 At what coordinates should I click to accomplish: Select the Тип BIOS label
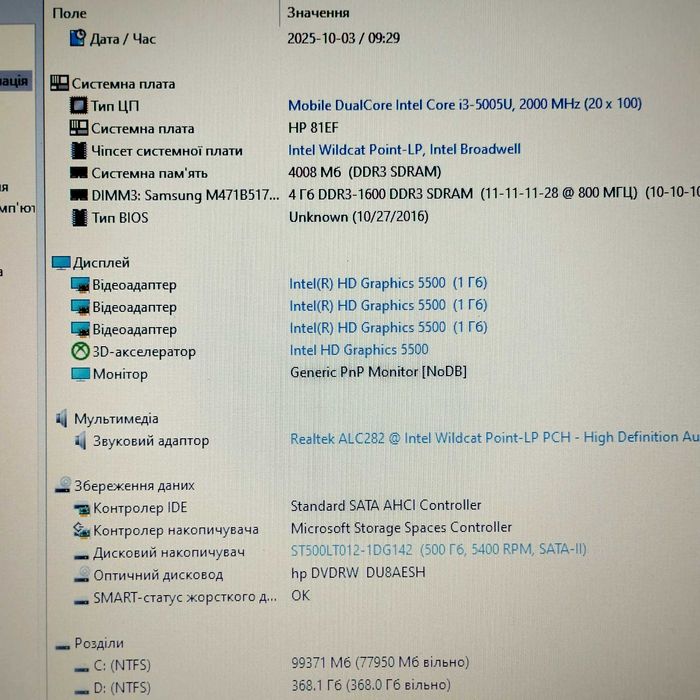tap(120, 217)
